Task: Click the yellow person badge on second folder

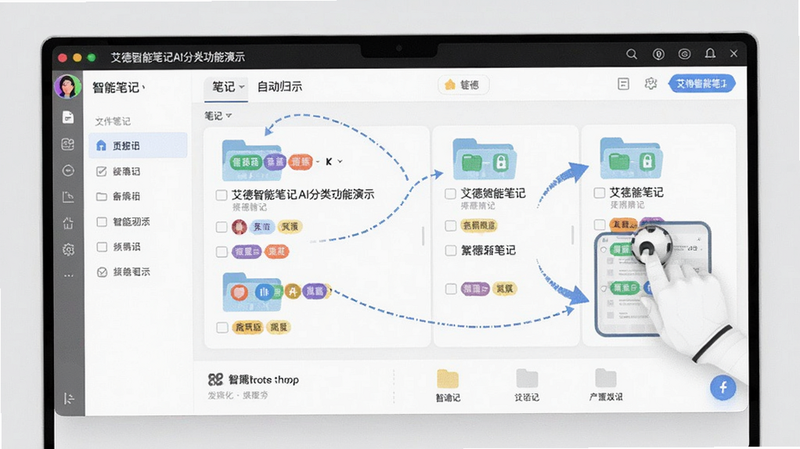Action: 292,291
